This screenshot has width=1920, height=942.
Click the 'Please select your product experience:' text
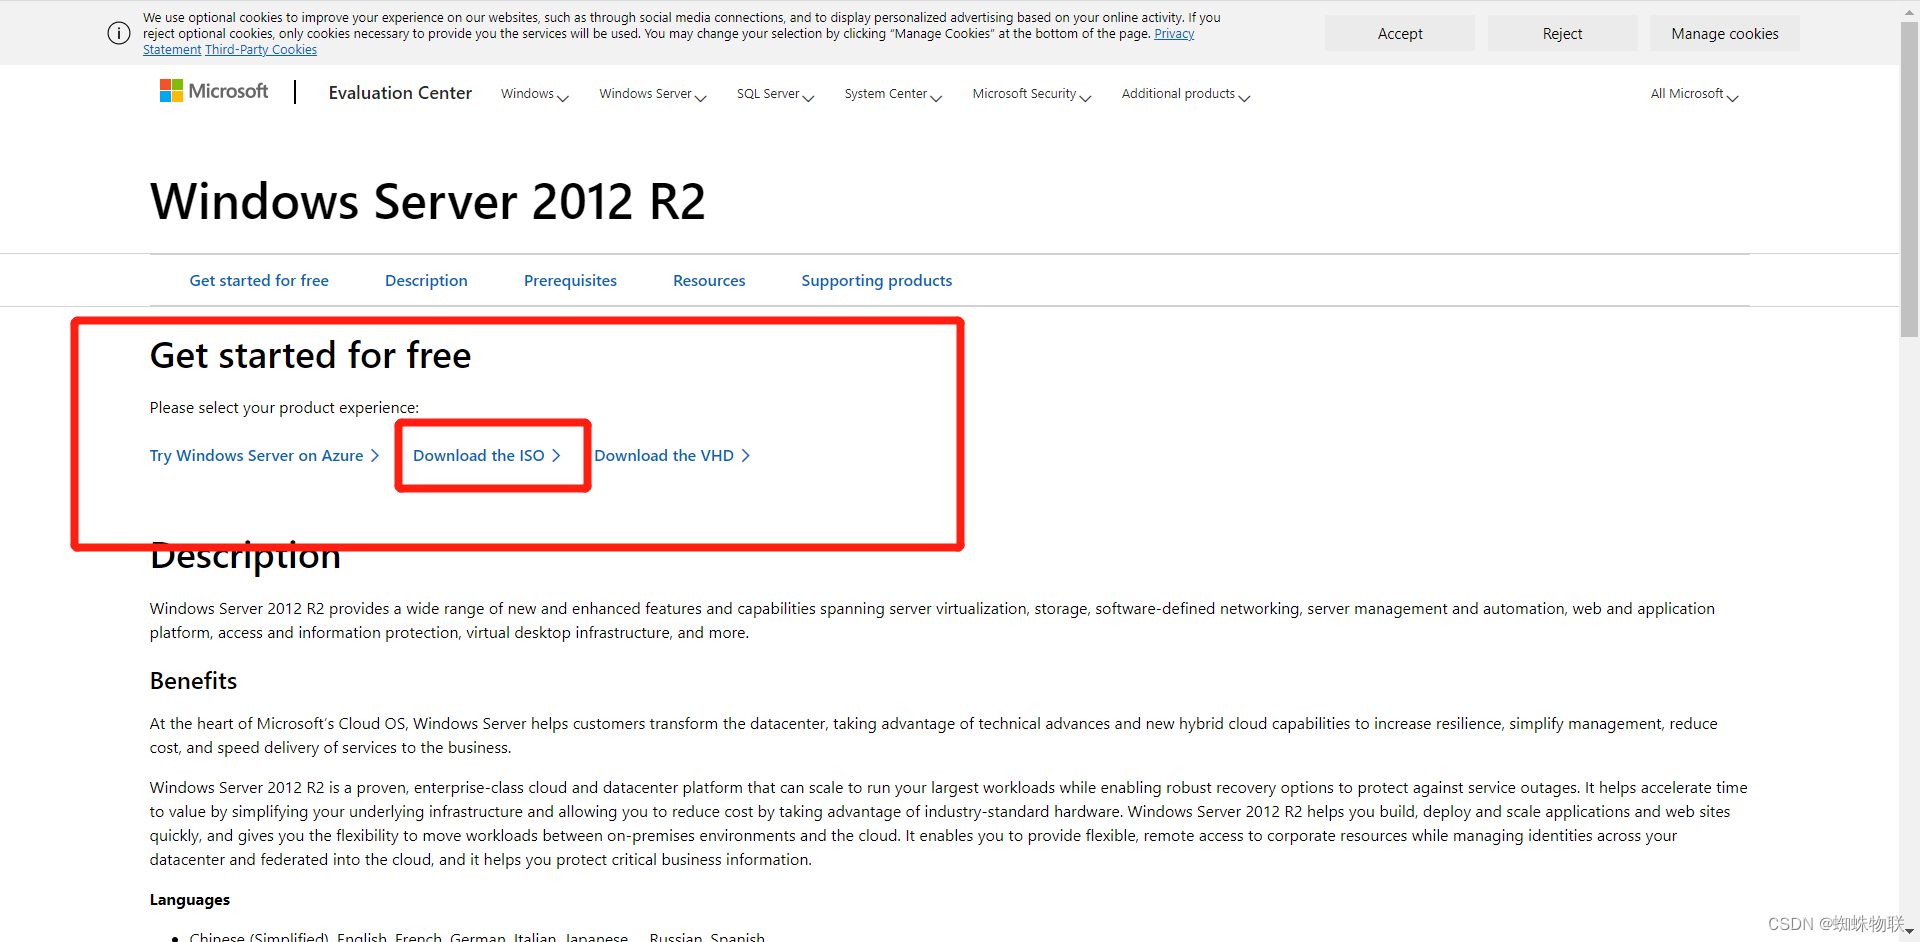(284, 408)
